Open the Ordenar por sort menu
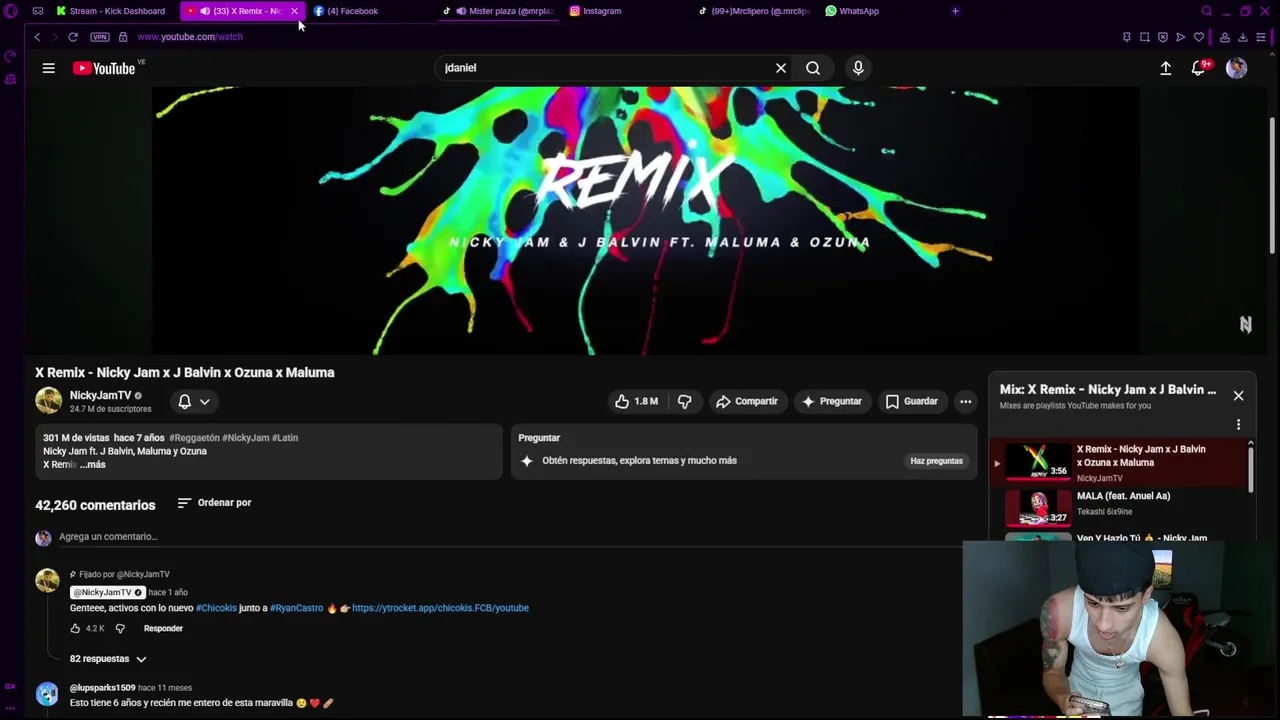The width and height of the screenshot is (1280, 720). [x=214, y=503]
